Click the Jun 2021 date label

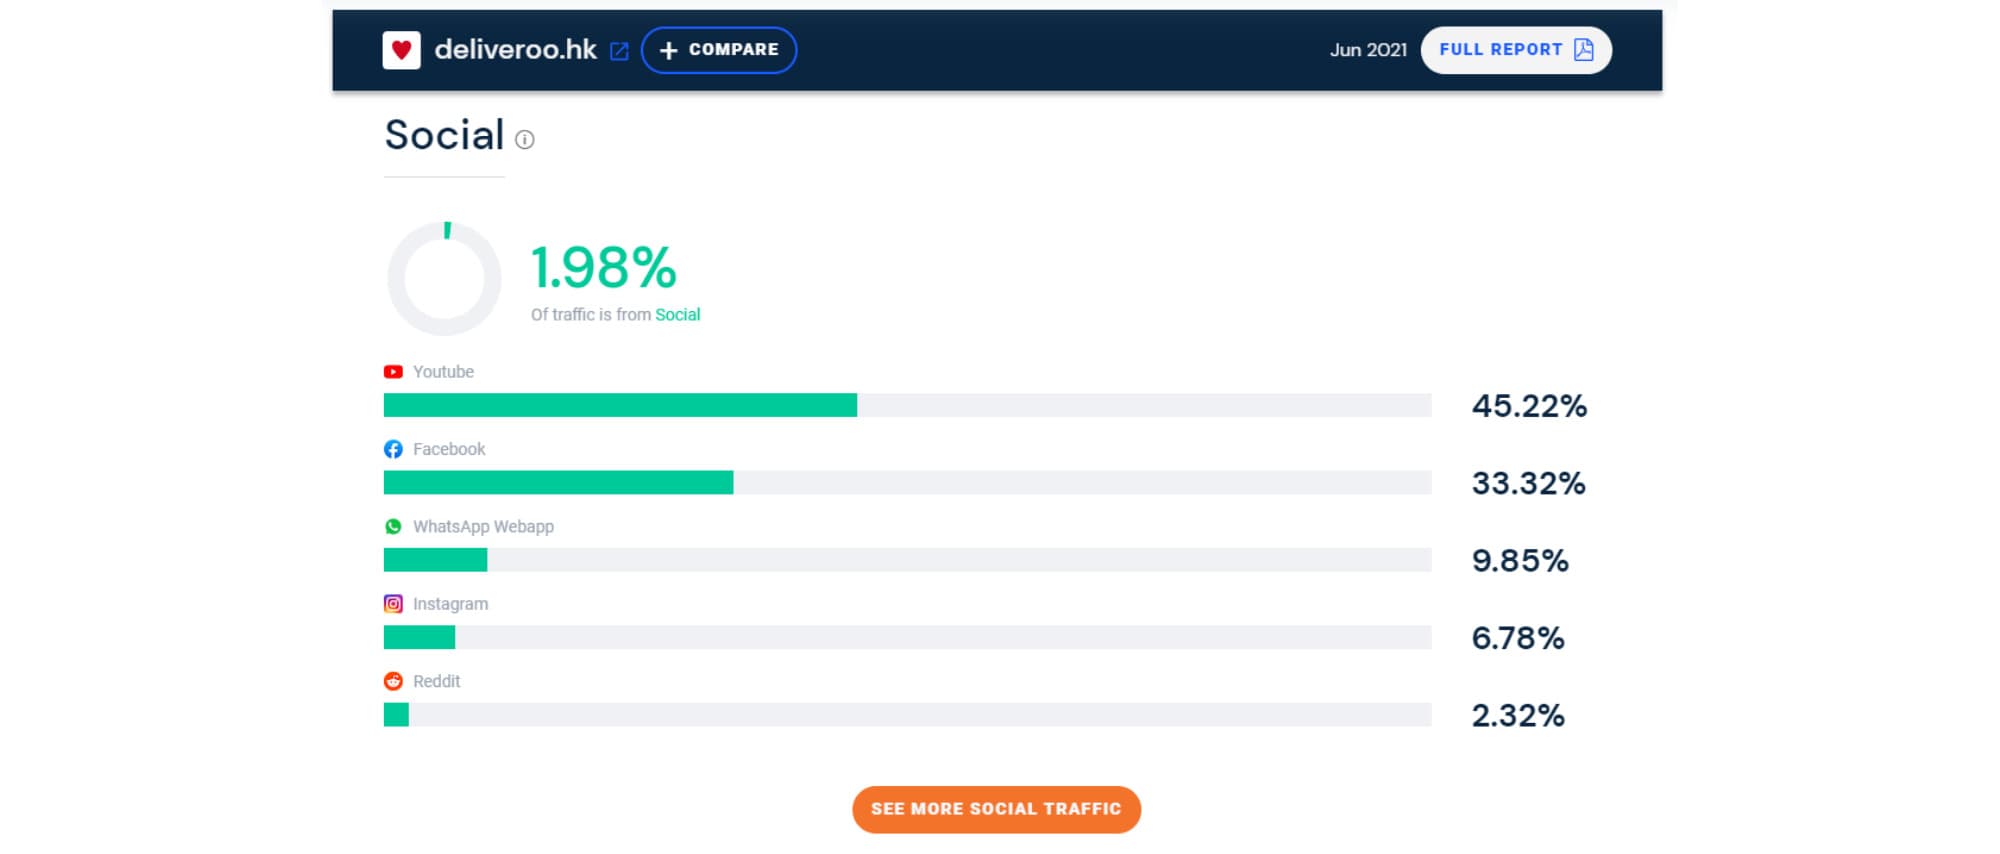1368,50
